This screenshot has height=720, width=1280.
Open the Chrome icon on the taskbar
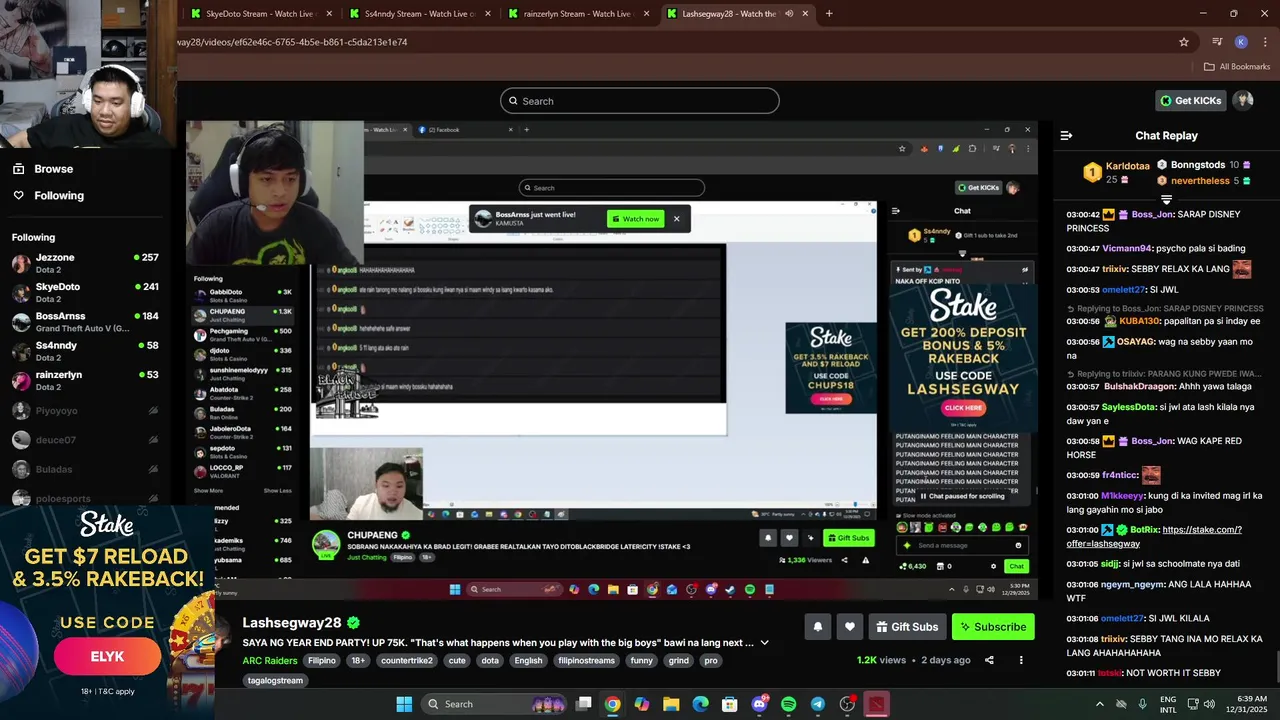(612, 704)
